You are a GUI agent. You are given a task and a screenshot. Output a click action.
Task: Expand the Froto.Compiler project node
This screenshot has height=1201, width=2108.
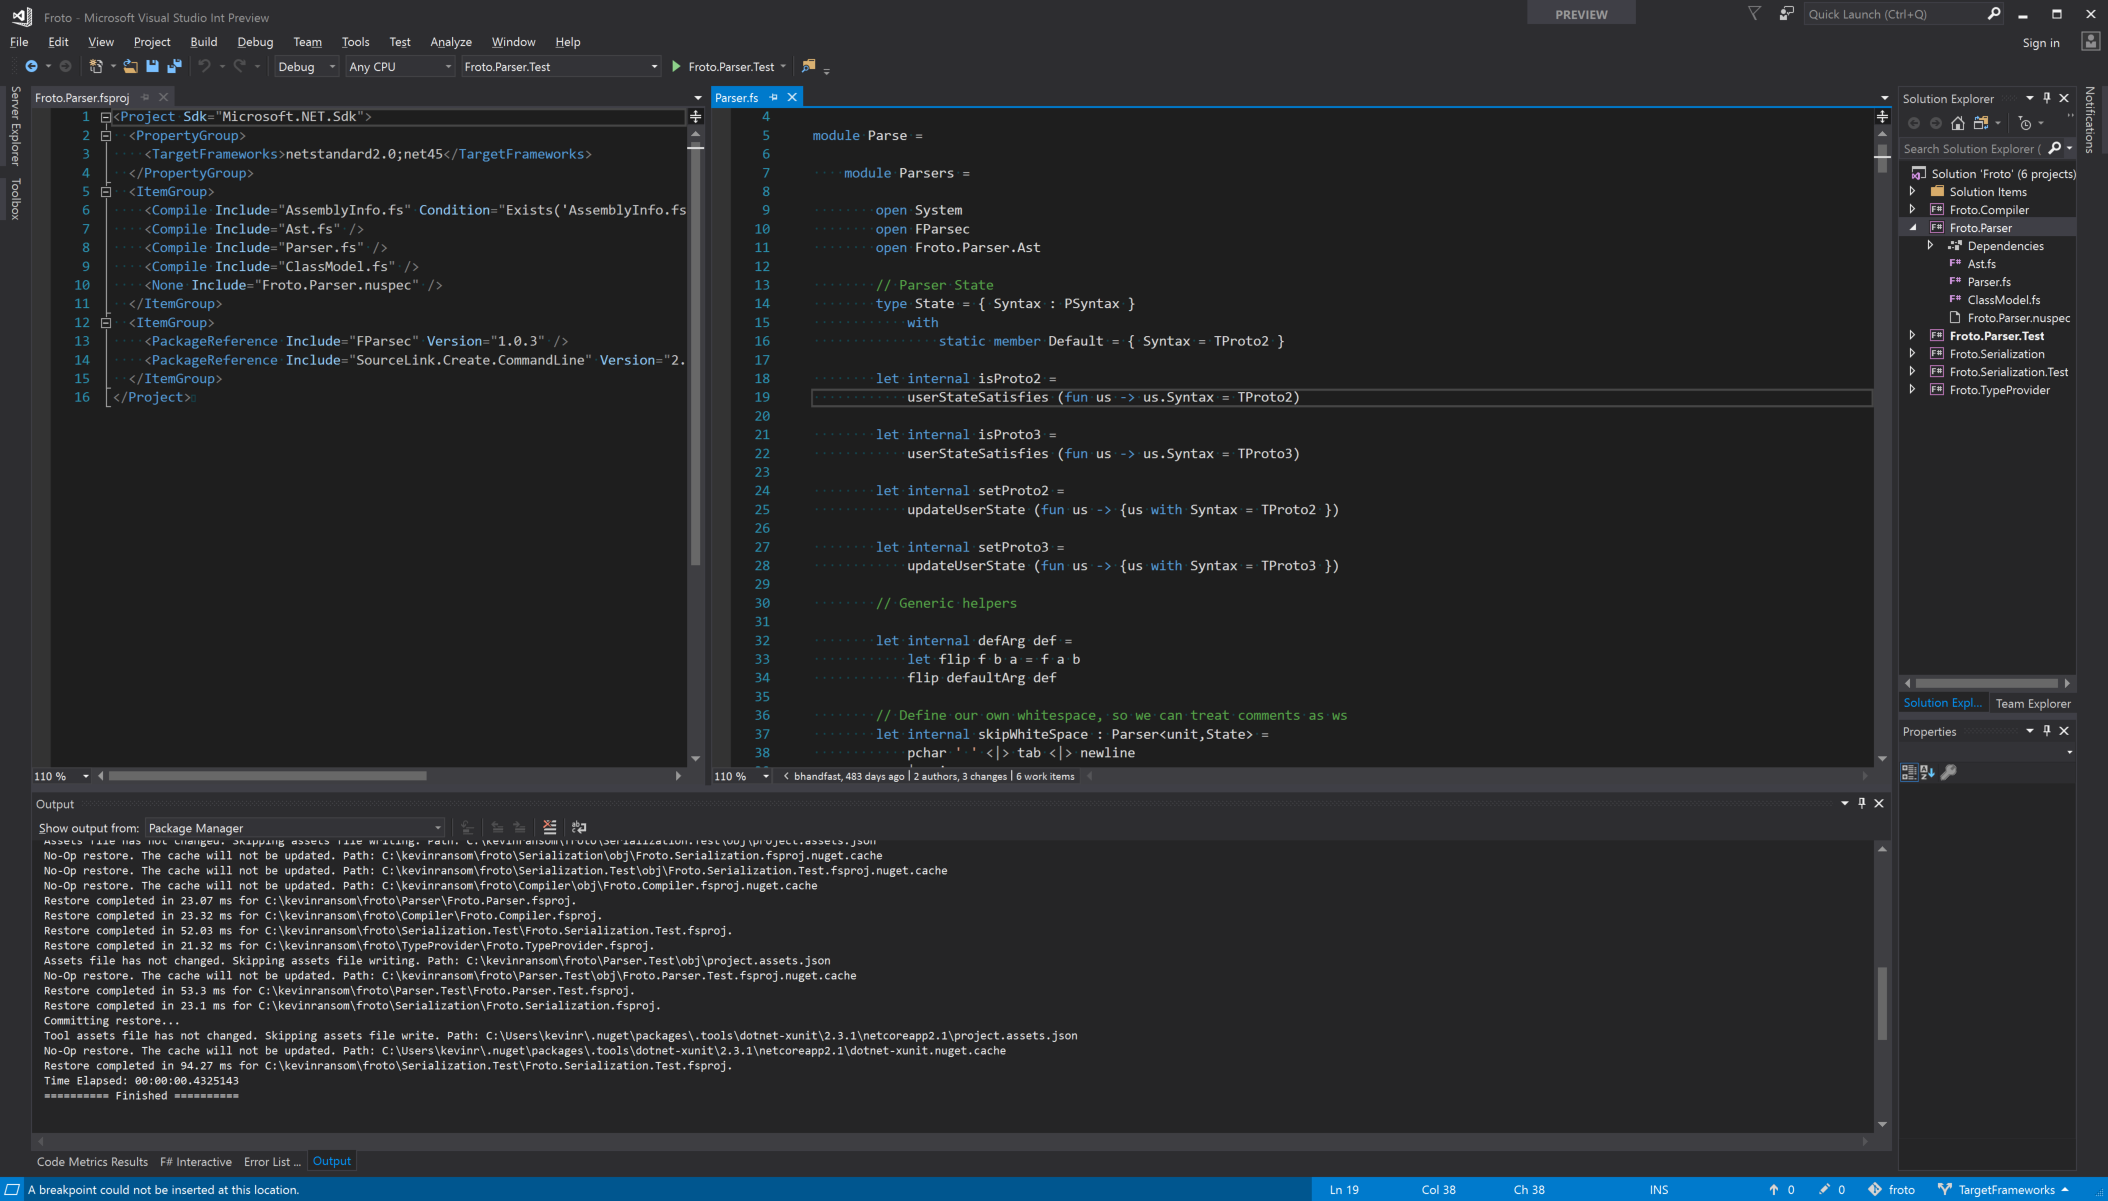point(1913,210)
